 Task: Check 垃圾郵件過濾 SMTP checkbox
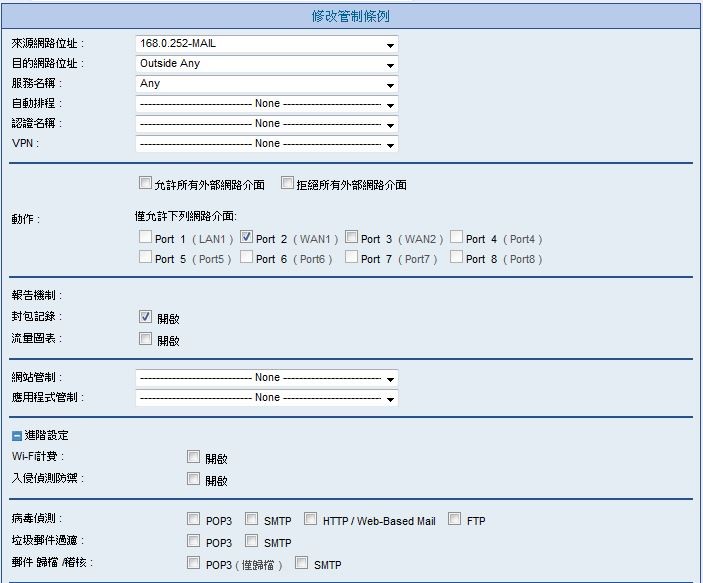click(x=252, y=540)
